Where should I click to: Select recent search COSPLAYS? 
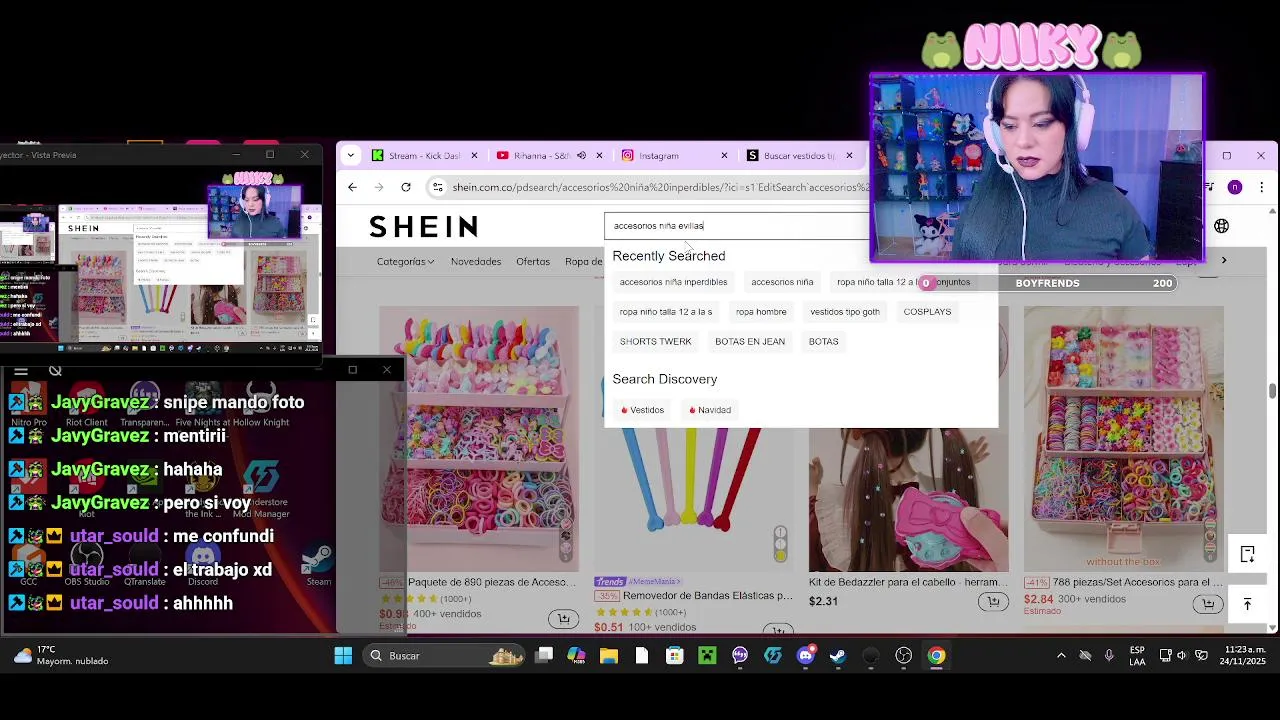(x=927, y=312)
